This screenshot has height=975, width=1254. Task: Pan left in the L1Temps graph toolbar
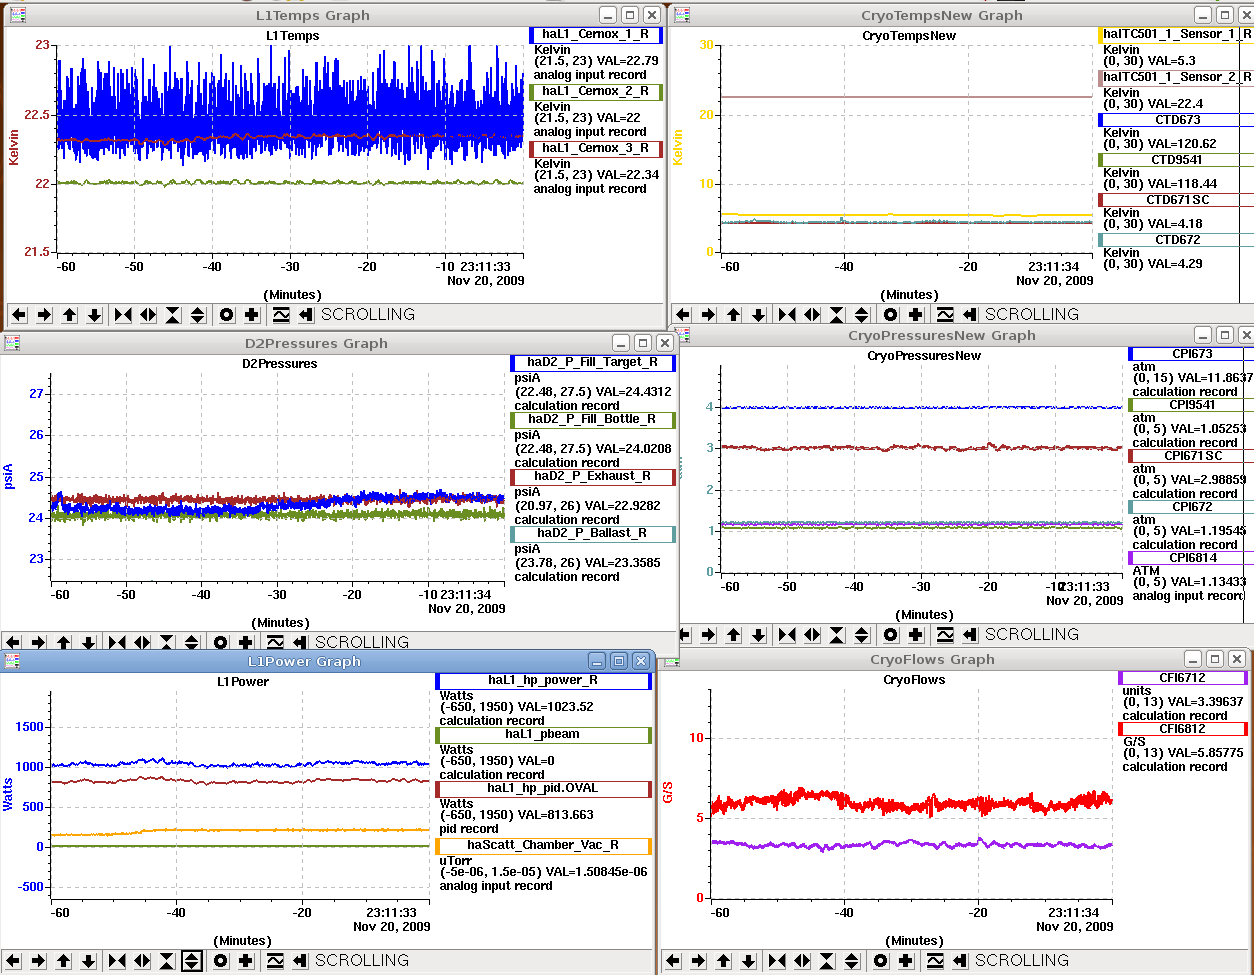19,314
